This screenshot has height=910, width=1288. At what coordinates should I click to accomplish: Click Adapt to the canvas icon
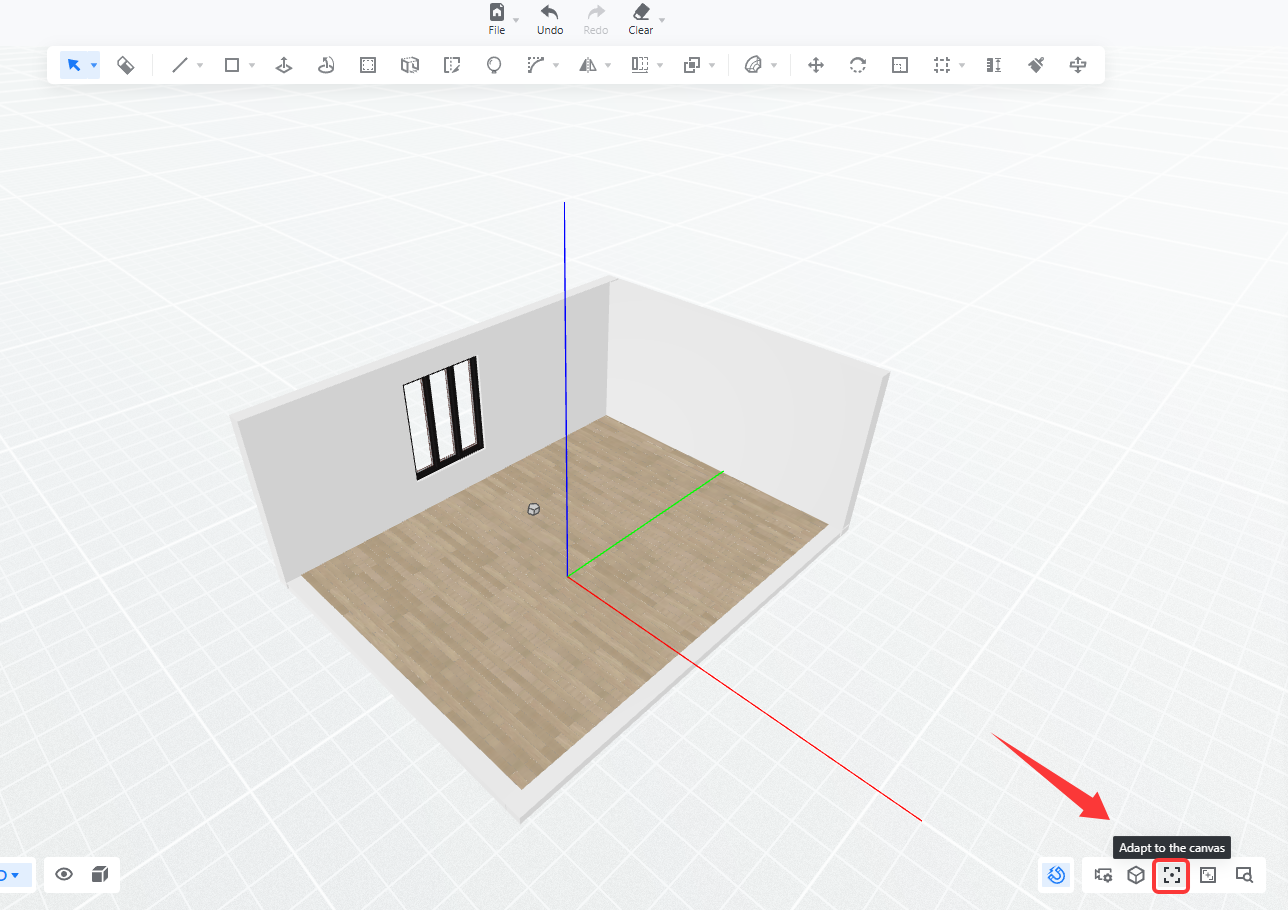1172,875
